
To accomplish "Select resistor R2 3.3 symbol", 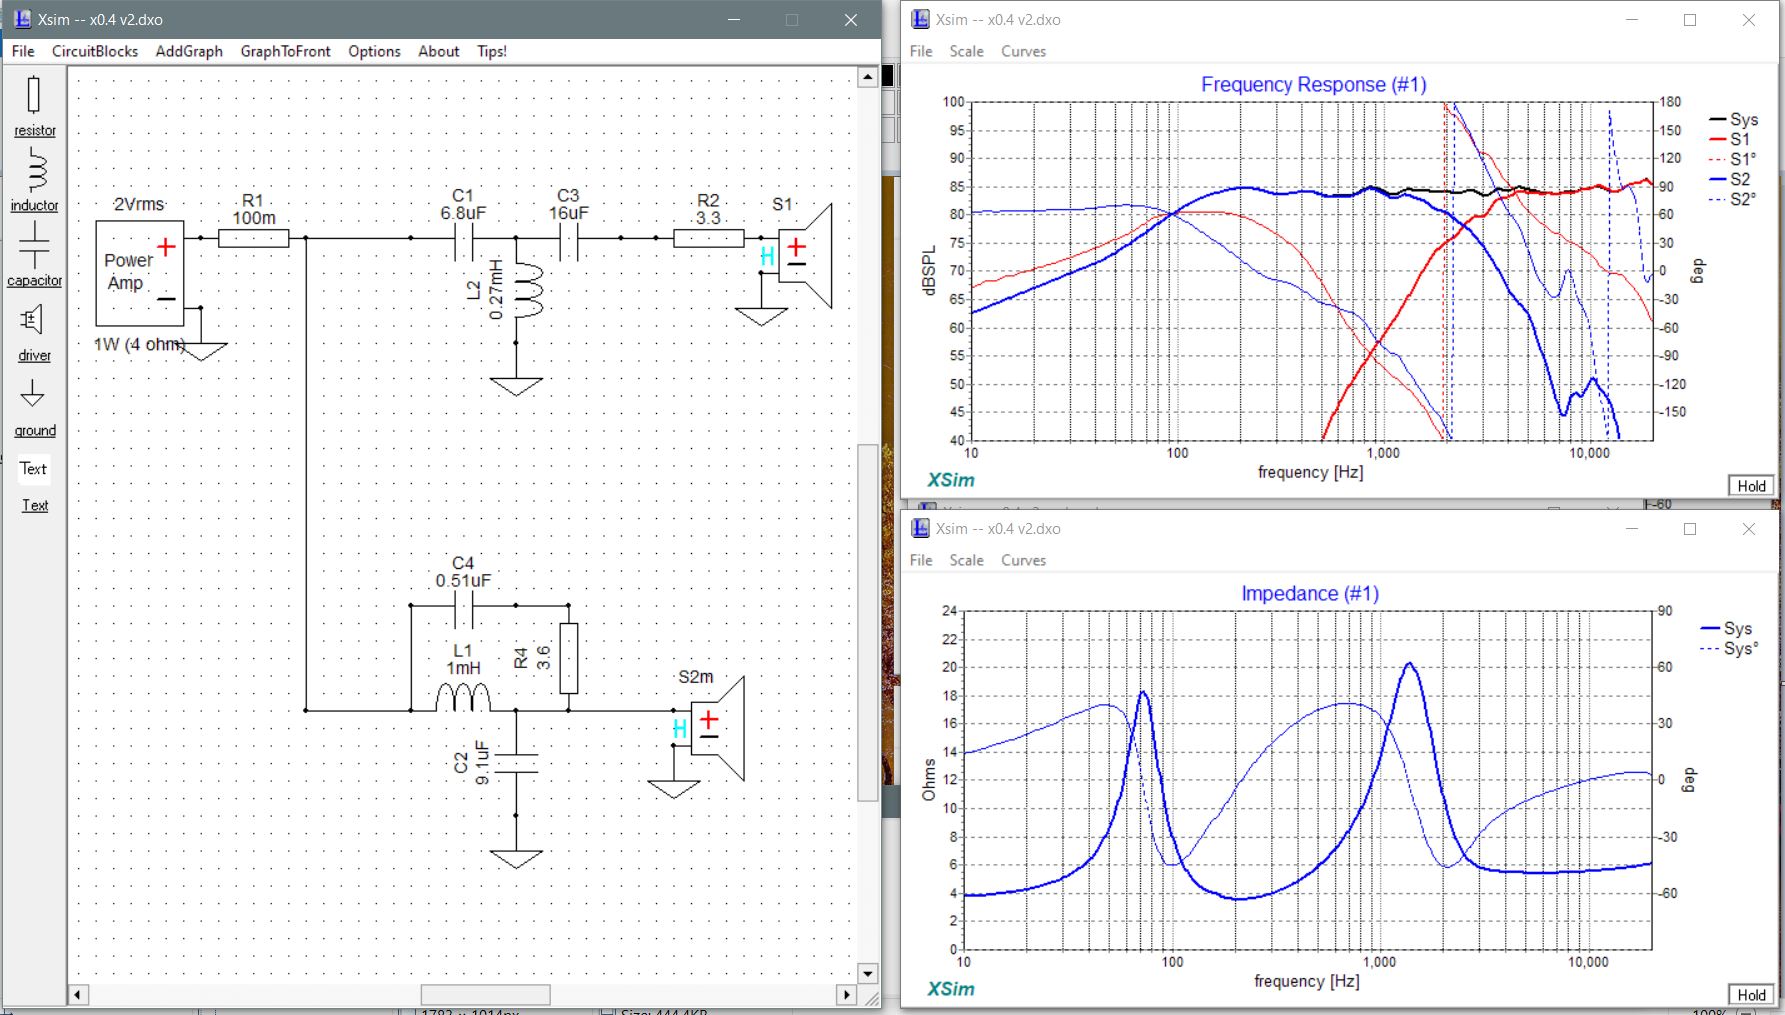I will [708, 238].
